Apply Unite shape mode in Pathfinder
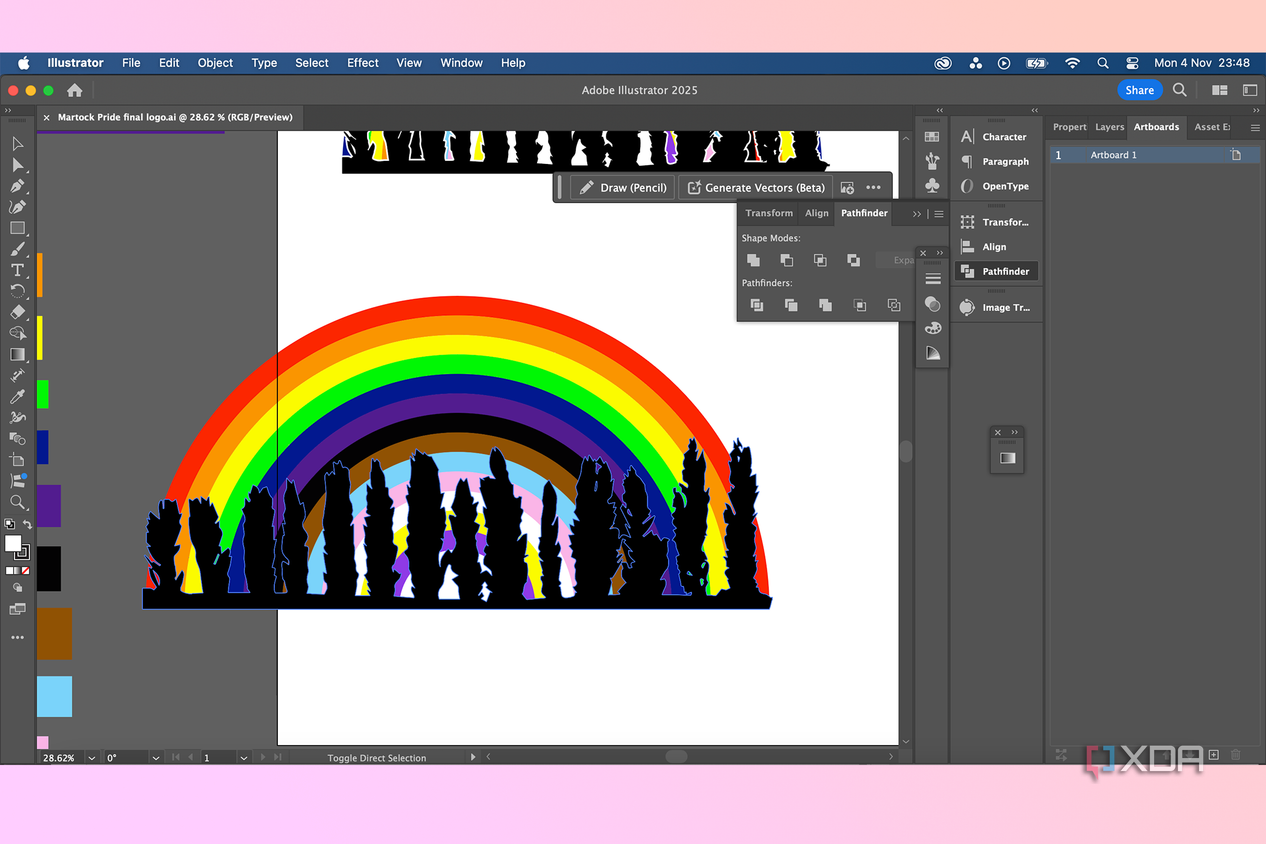The height and width of the screenshot is (844, 1266). 753,260
